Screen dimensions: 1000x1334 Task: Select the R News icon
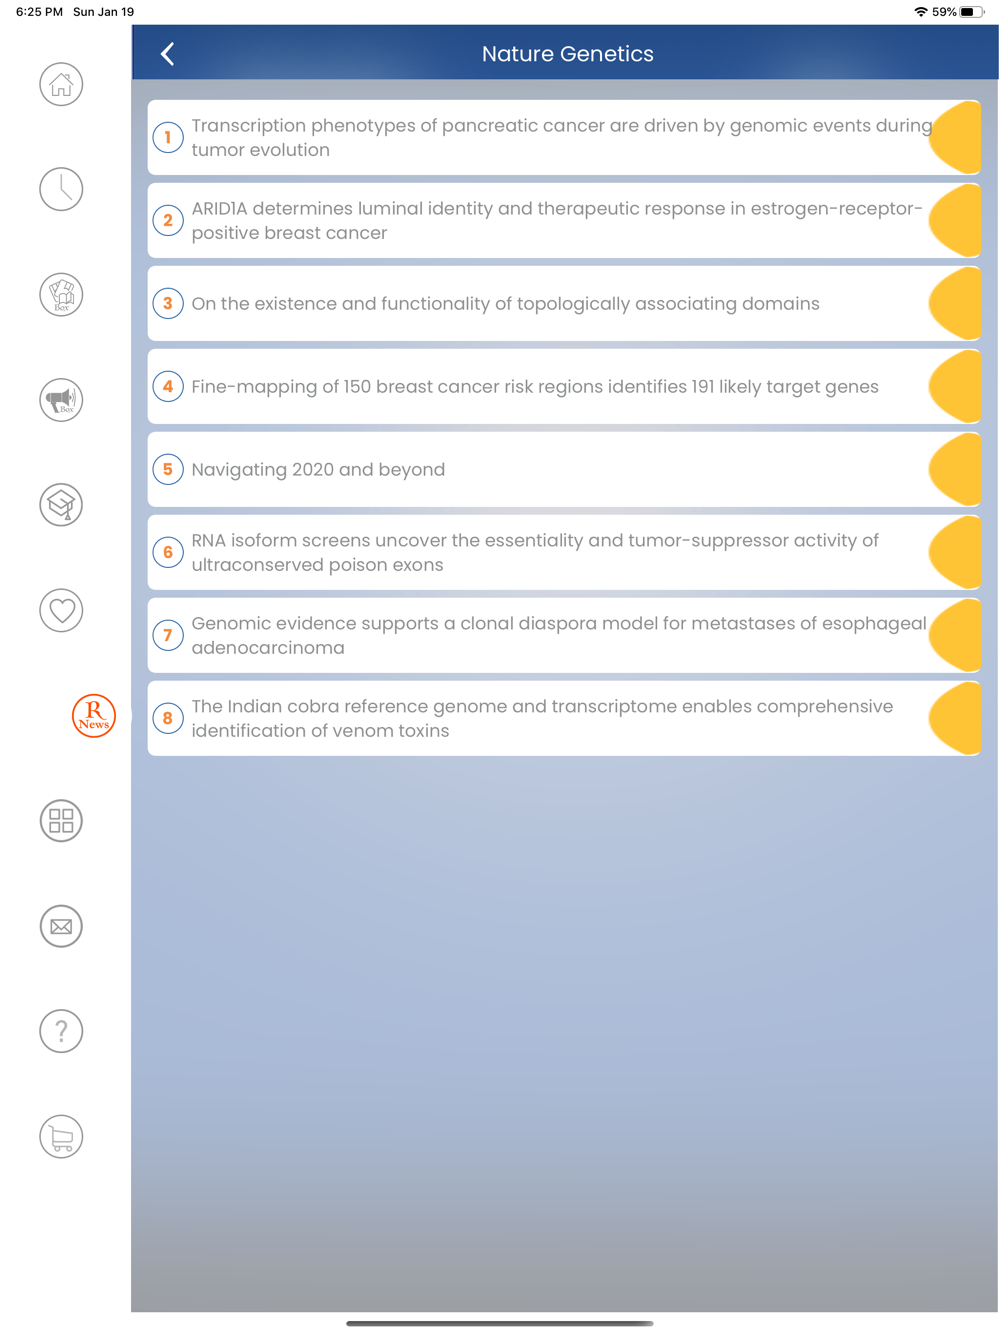click(x=94, y=716)
